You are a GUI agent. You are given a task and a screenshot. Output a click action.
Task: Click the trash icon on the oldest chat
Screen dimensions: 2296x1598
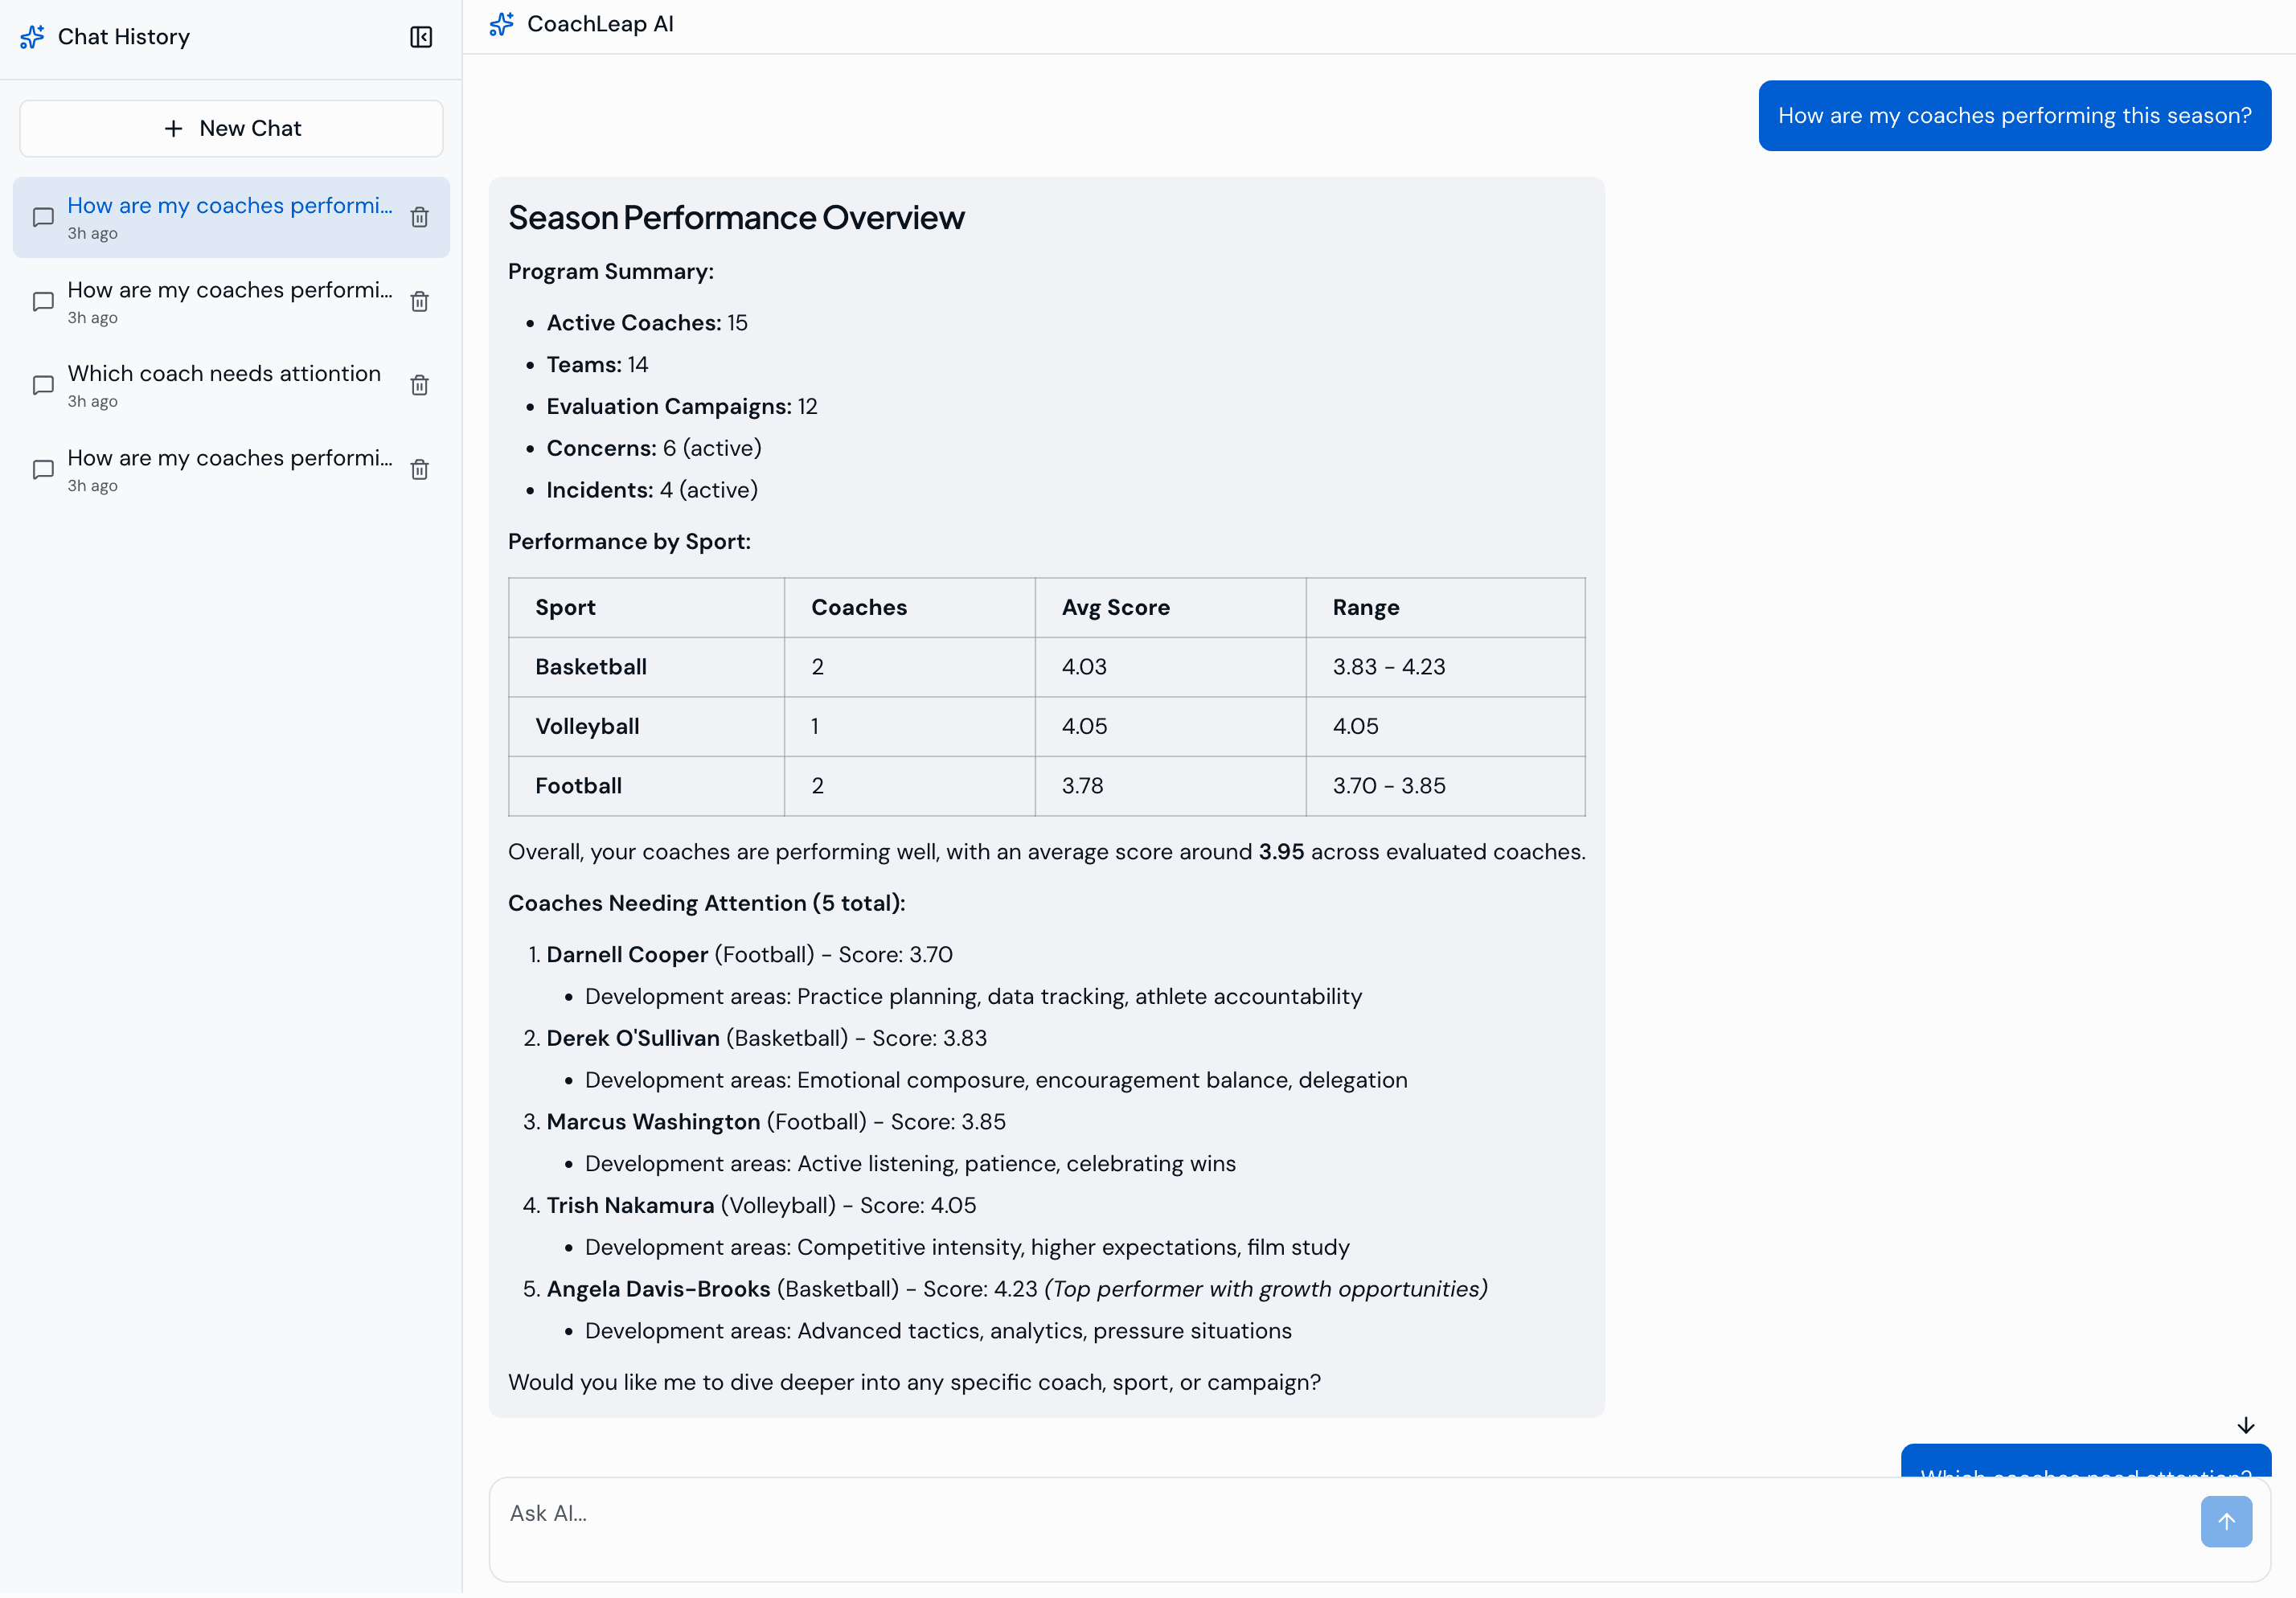click(x=420, y=469)
